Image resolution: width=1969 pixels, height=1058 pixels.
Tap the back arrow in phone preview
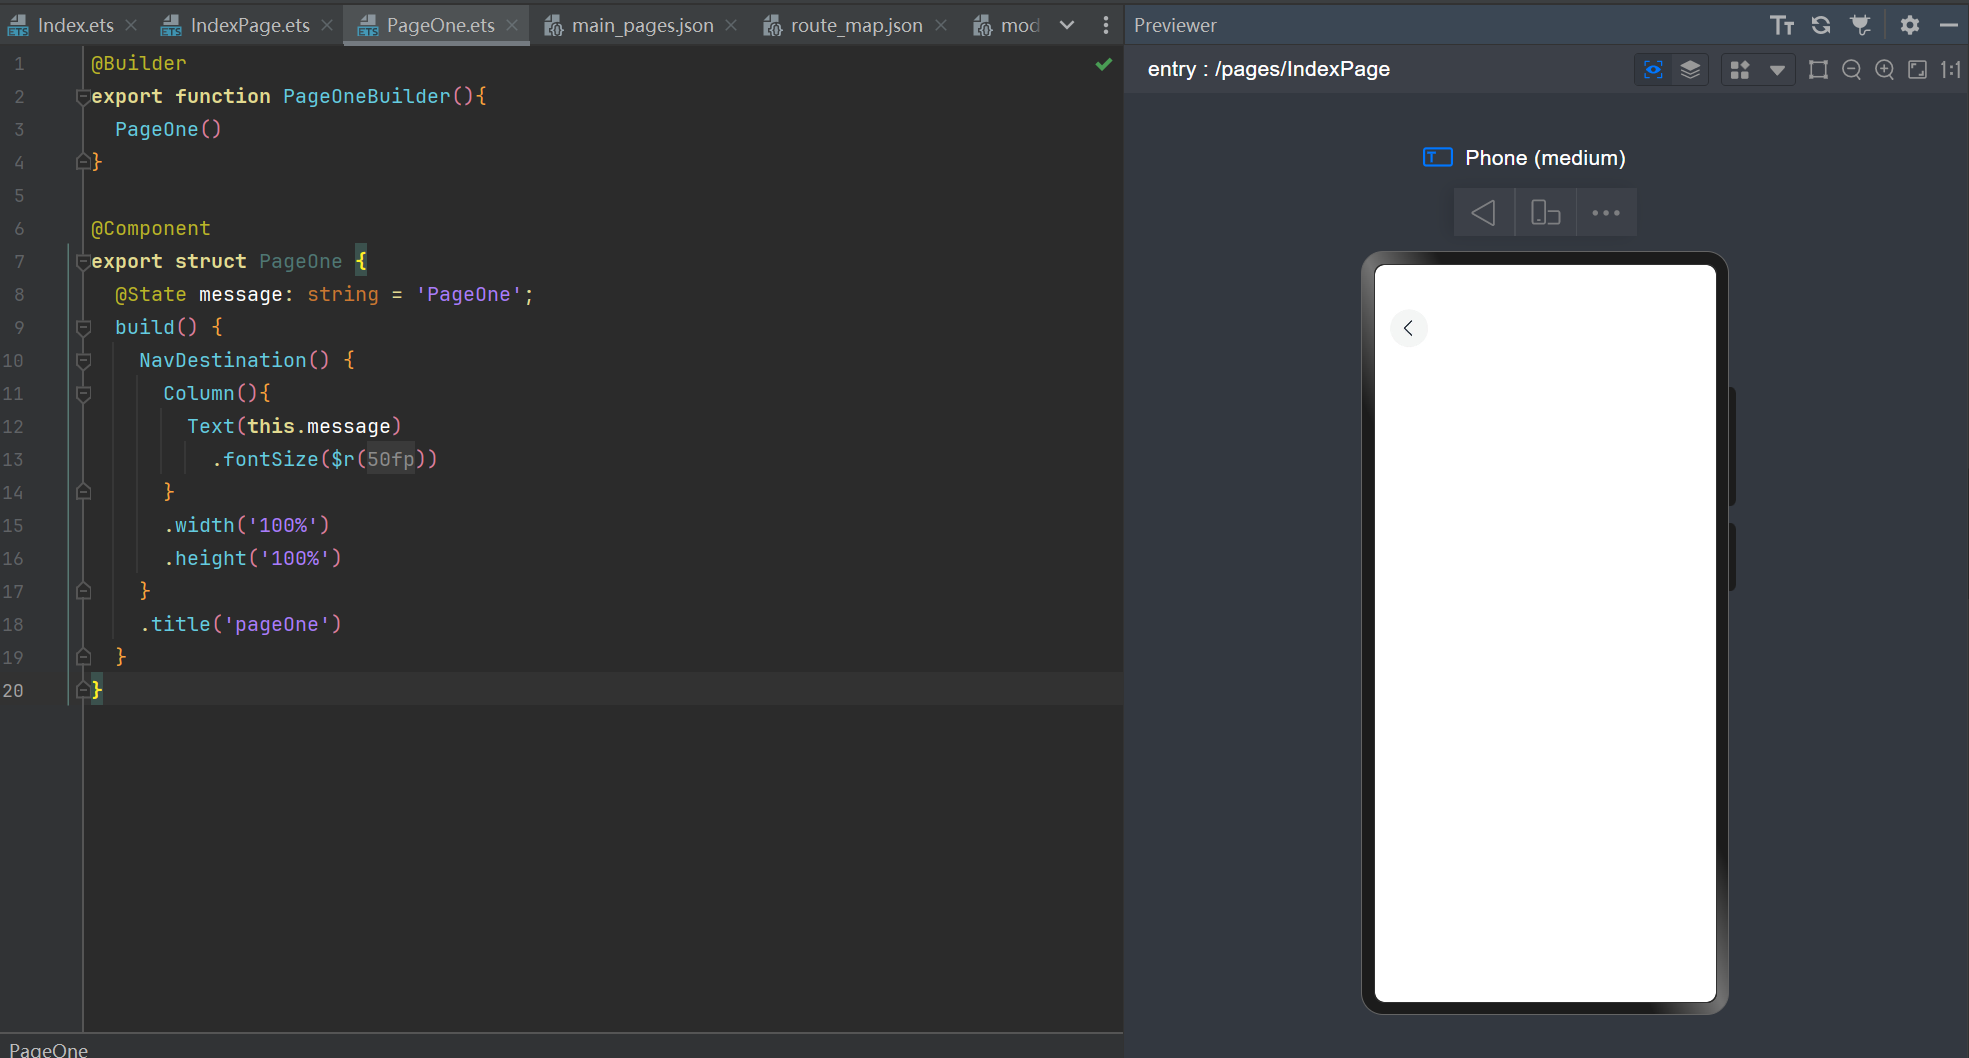click(x=1408, y=328)
